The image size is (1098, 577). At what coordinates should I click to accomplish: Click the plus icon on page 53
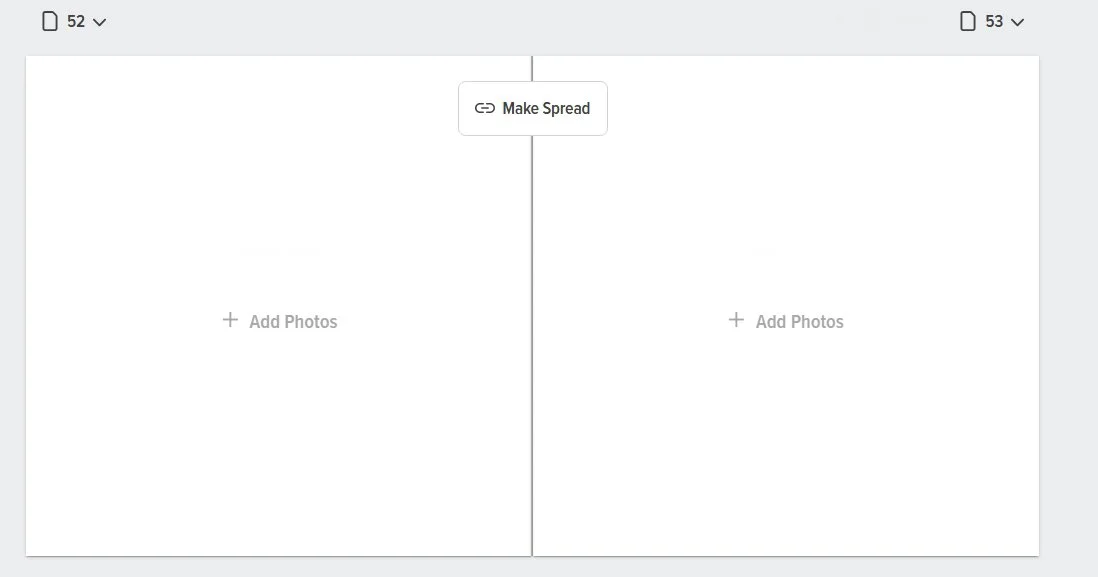[736, 320]
